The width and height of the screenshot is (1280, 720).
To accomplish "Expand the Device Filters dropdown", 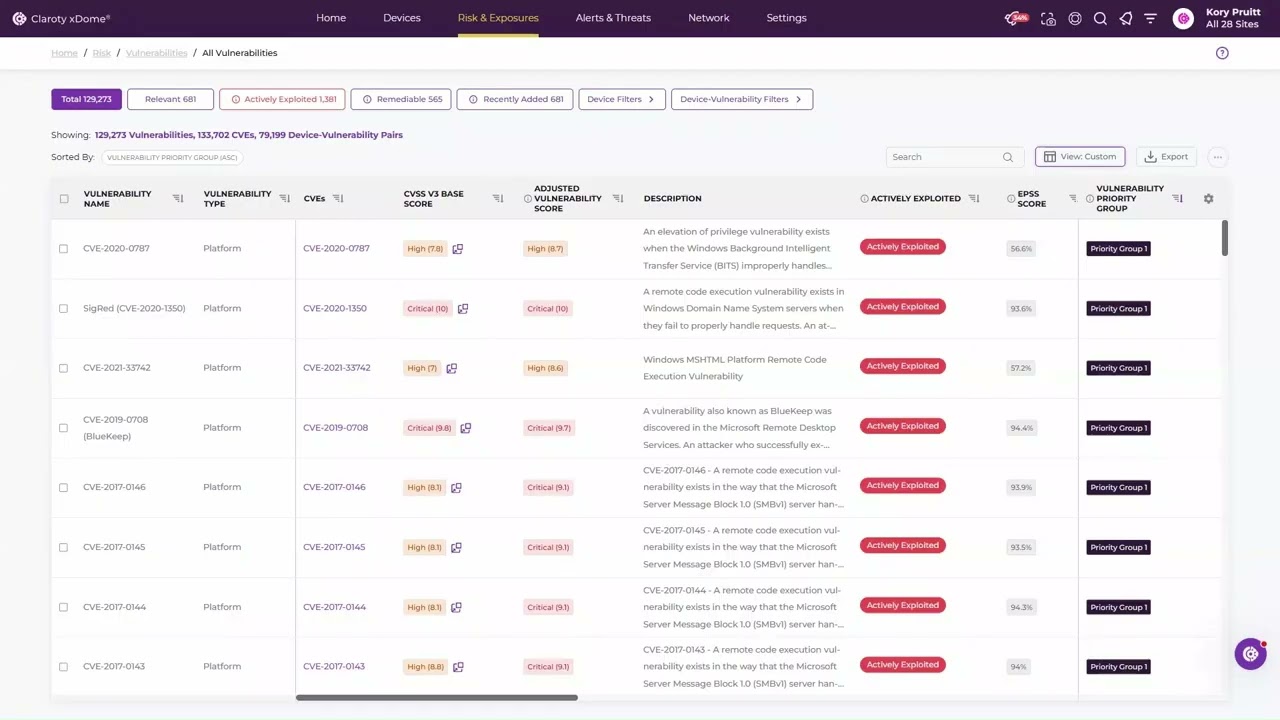I will tap(621, 99).
